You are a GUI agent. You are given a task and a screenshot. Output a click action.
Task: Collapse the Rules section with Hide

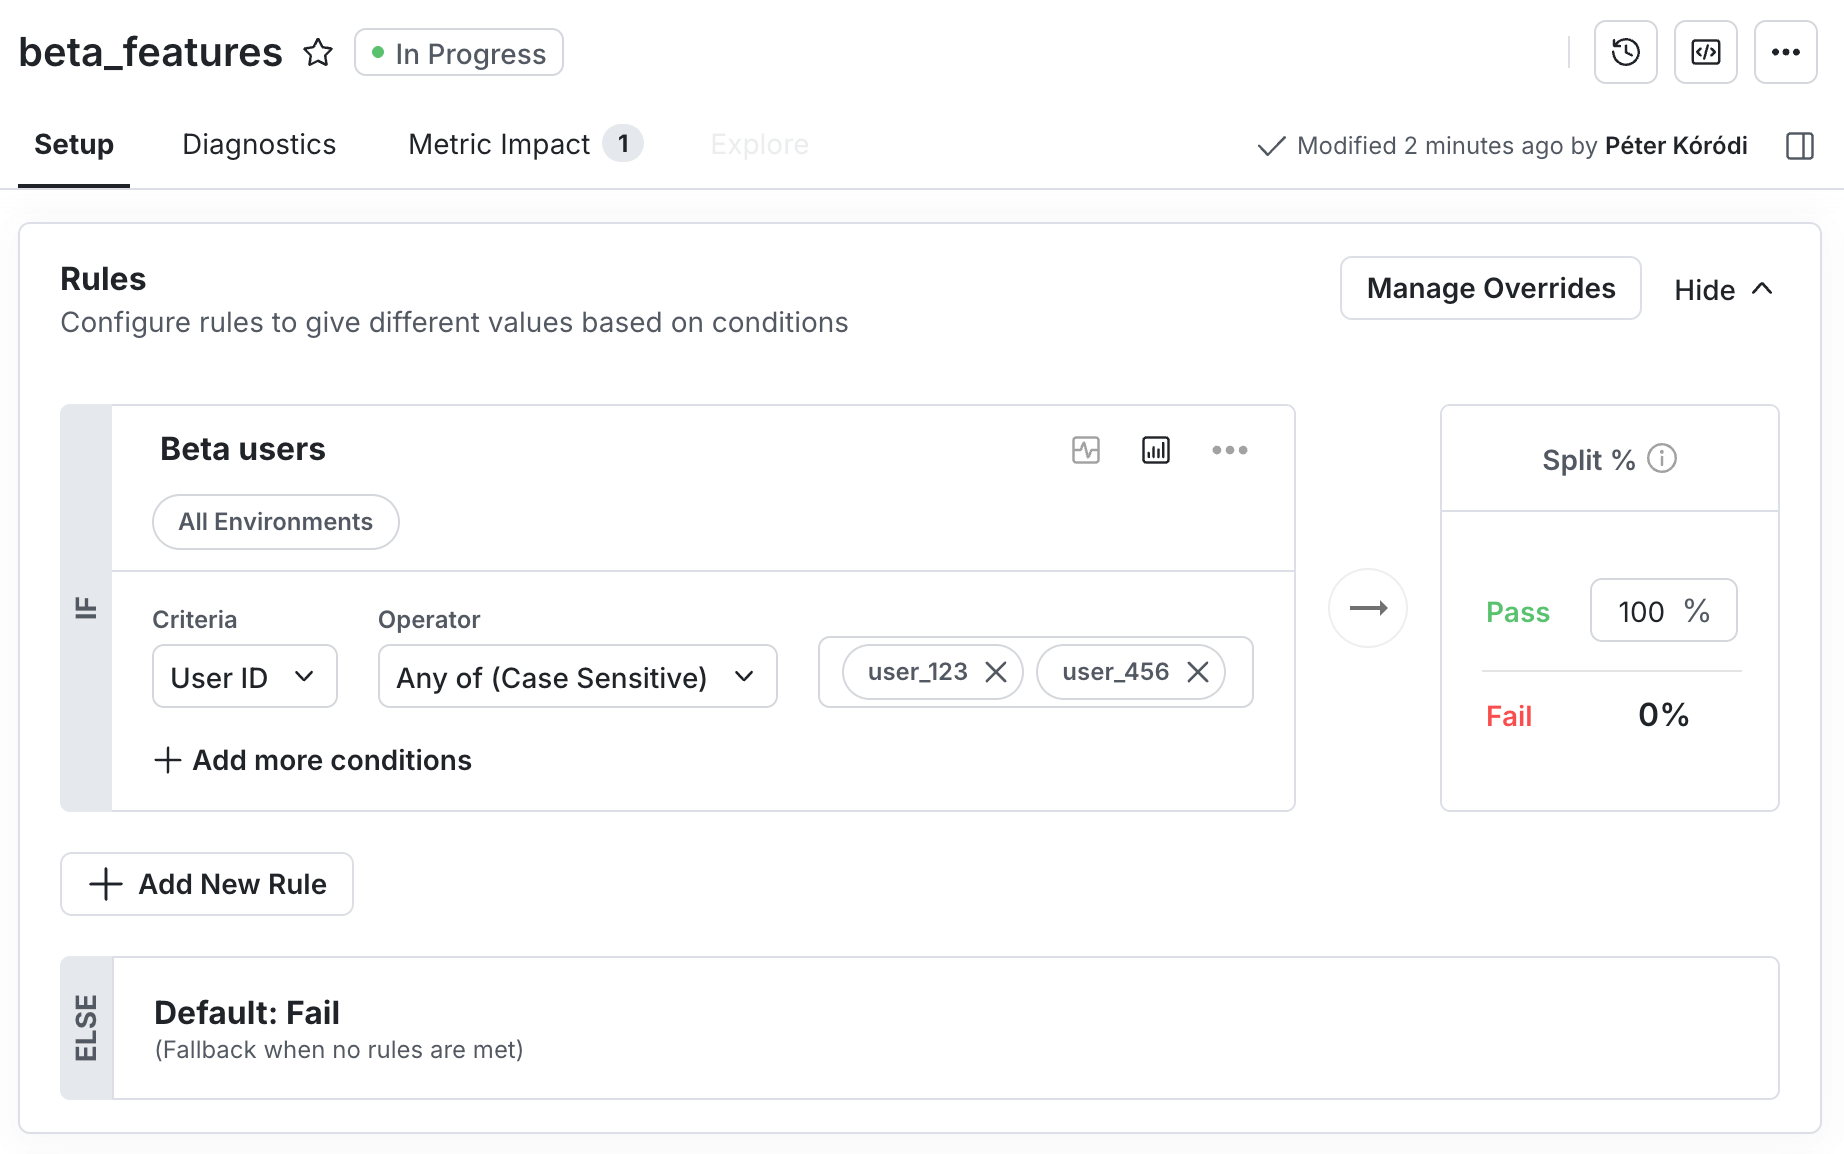click(1721, 289)
